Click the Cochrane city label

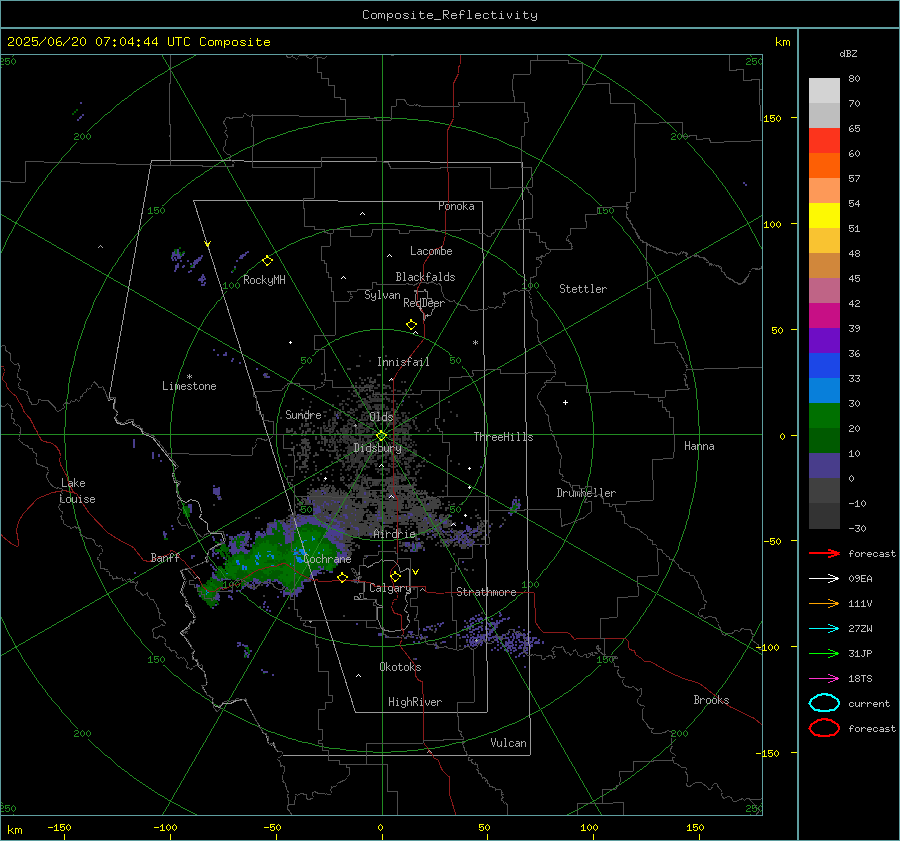[x=327, y=559]
